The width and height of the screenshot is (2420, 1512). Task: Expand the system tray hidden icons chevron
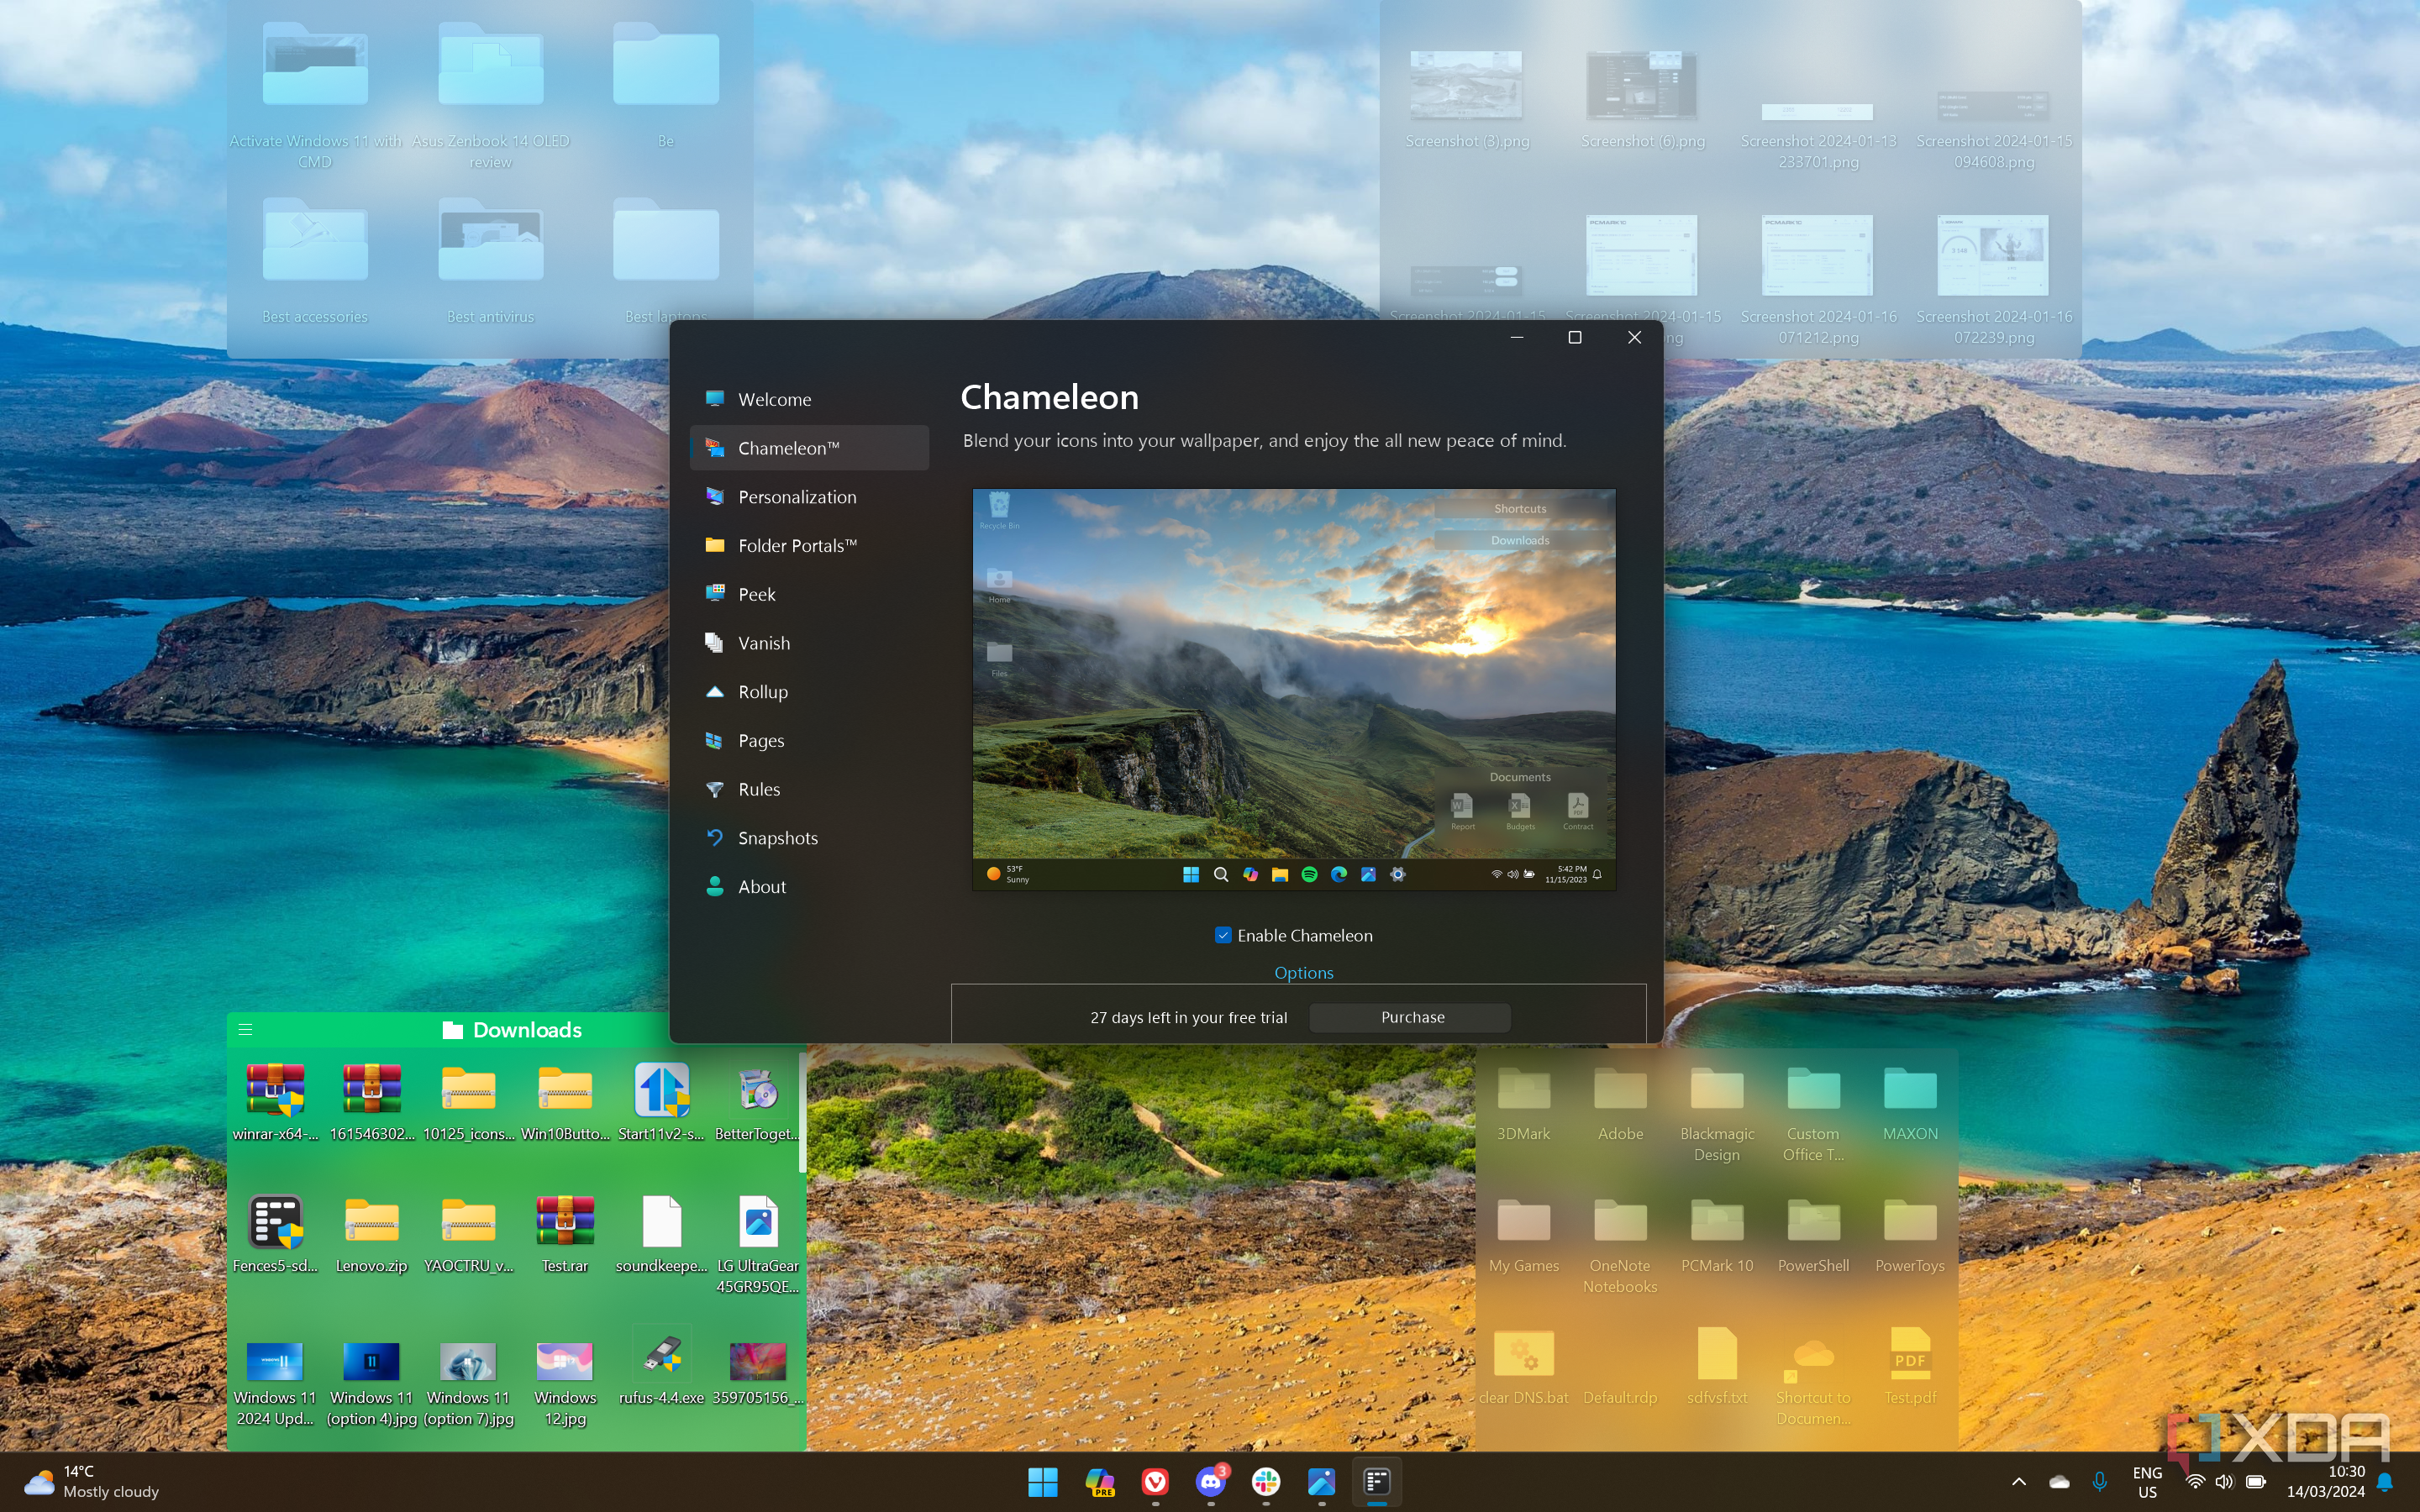point(2018,1482)
